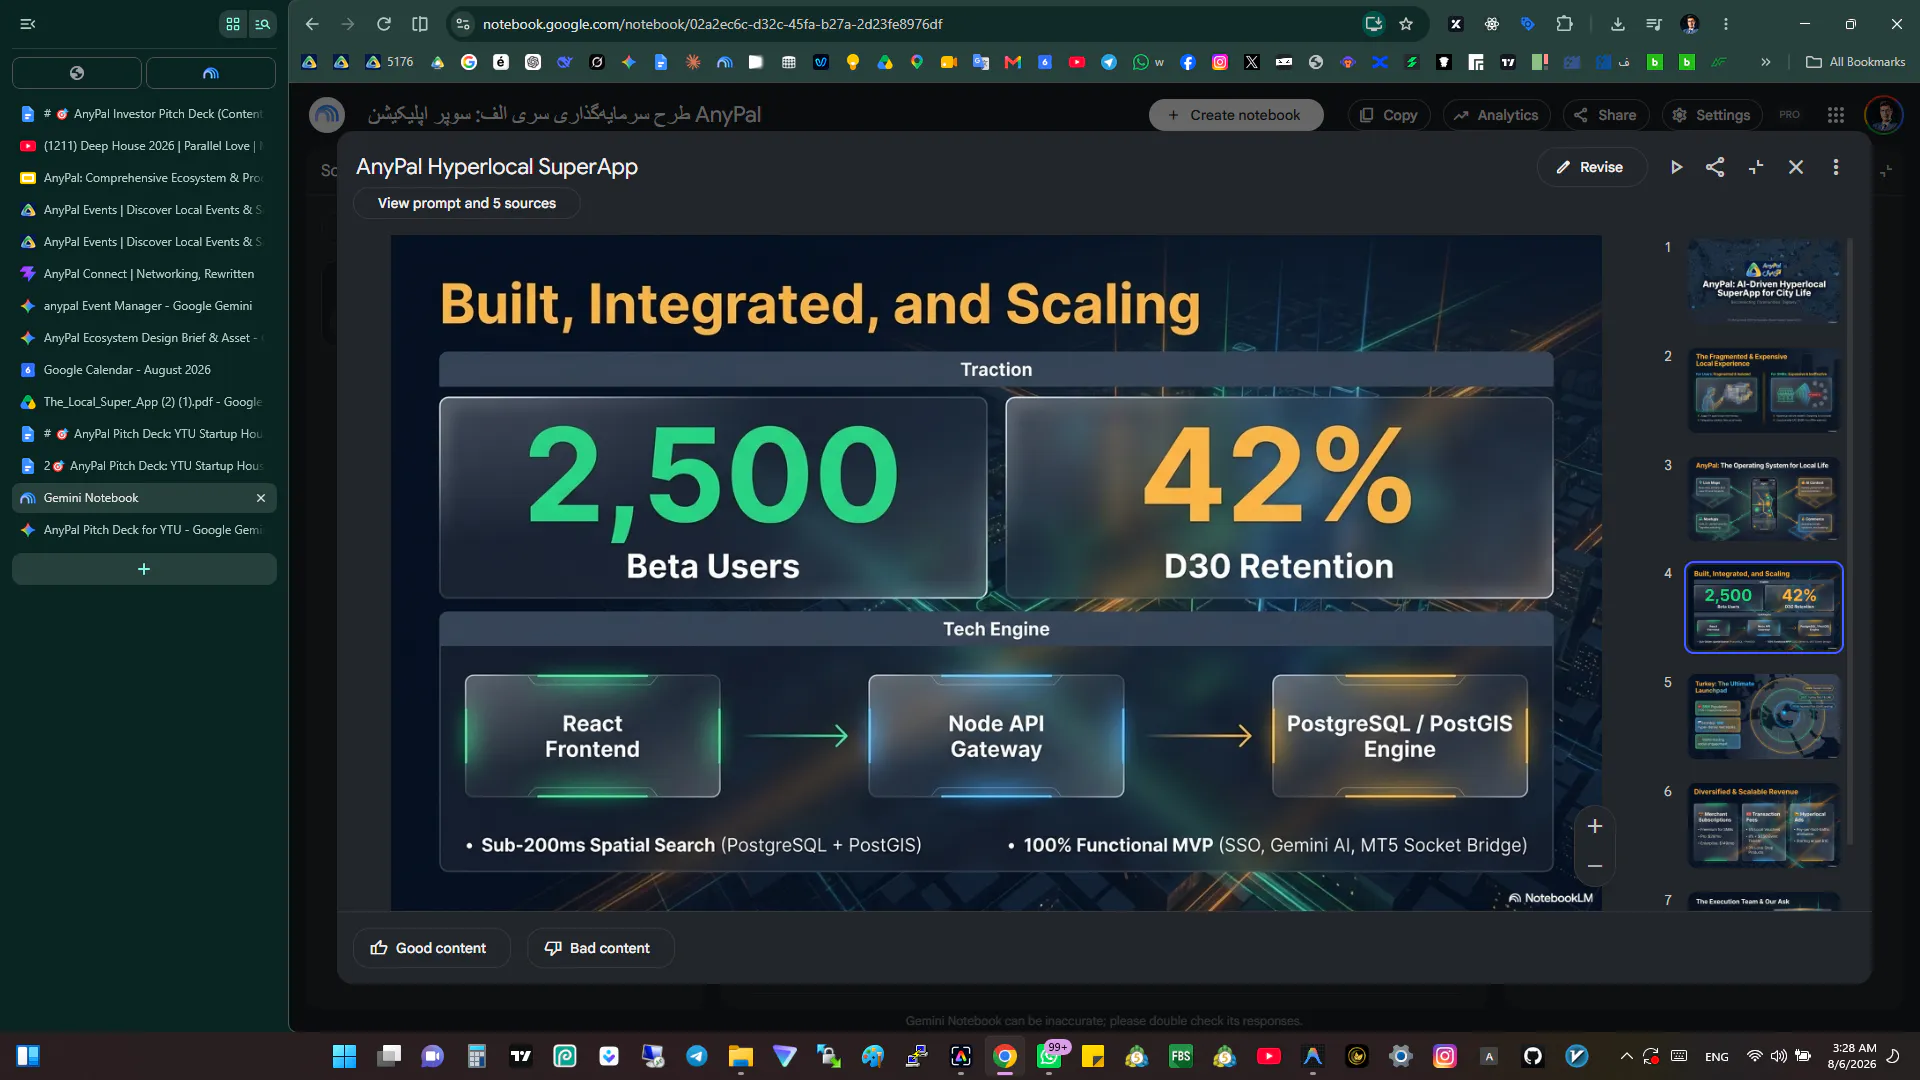This screenshot has height=1080, width=1920.
Task: Switch input language from ENG
Action: (1717, 1056)
